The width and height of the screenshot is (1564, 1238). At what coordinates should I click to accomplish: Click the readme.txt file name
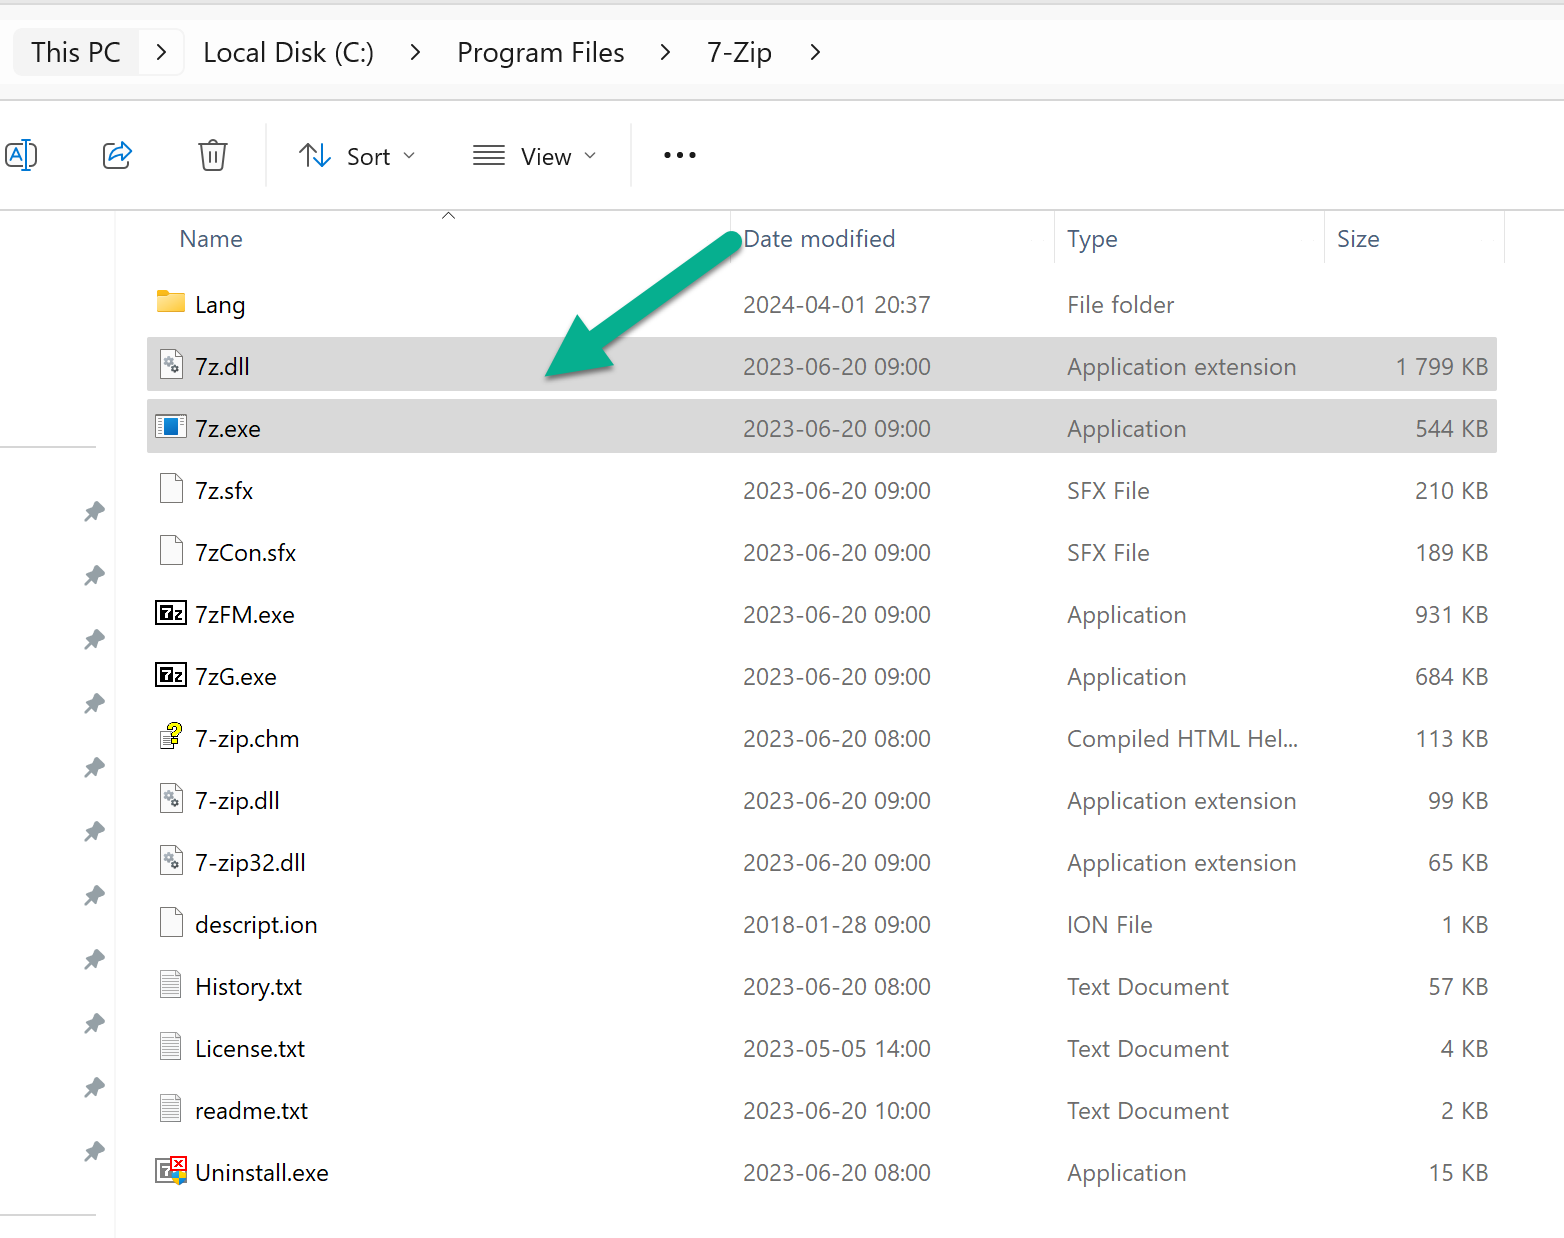[x=251, y=1111]
